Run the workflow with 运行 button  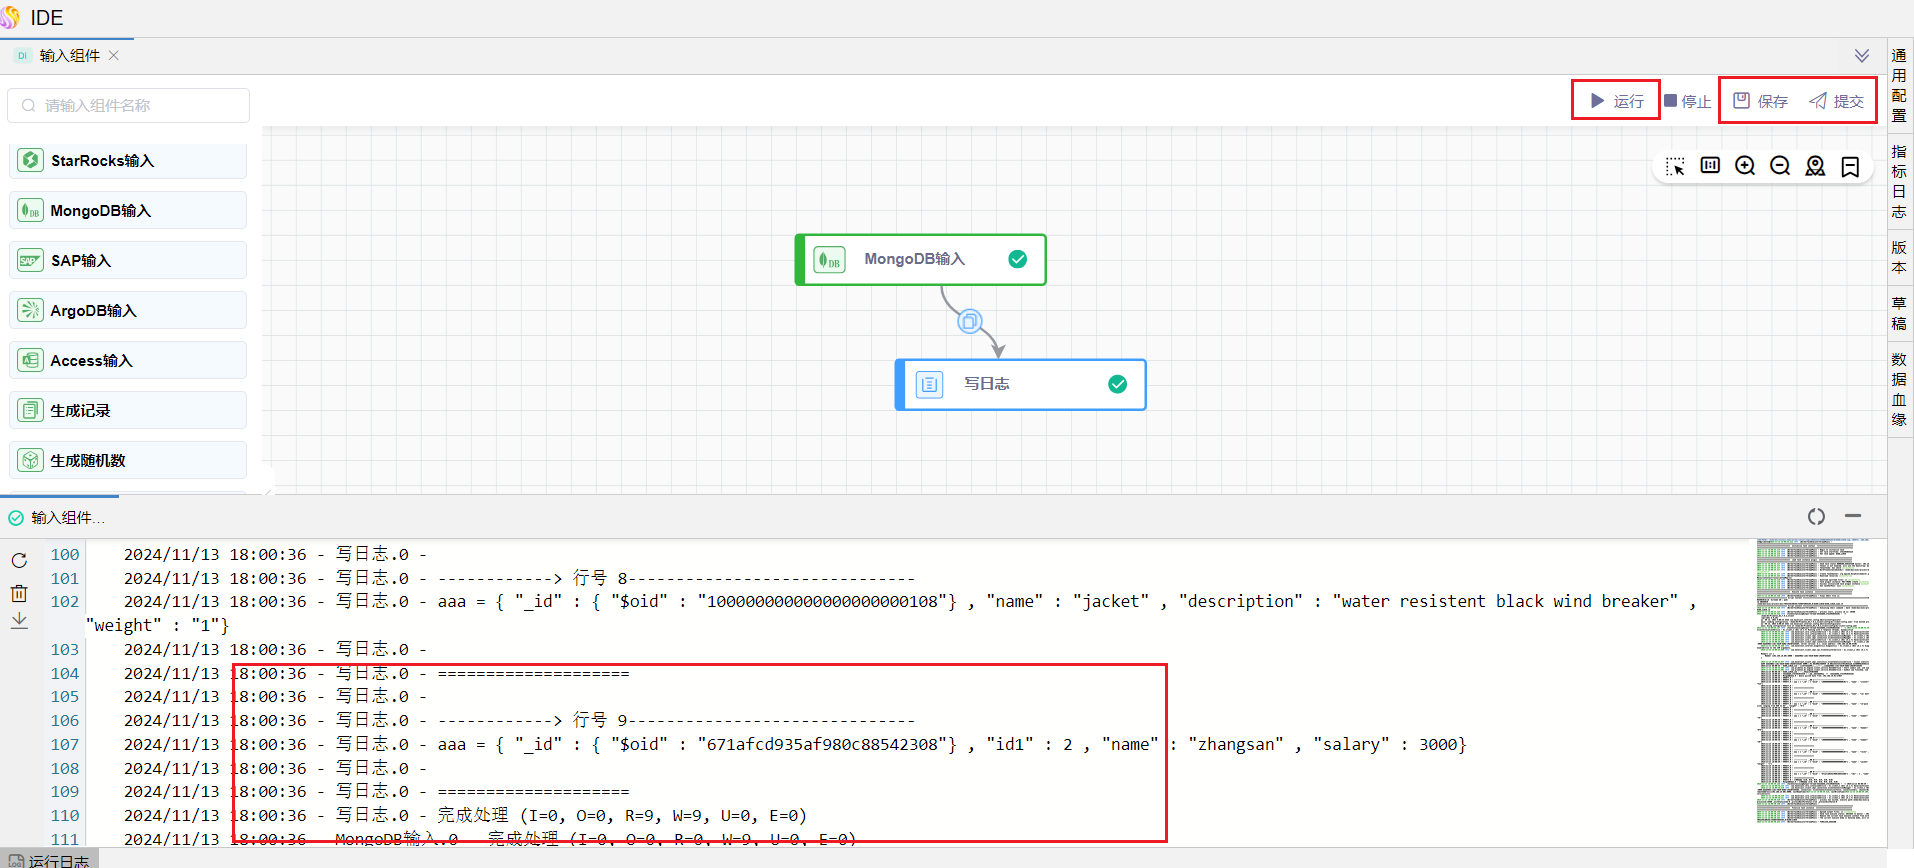tap(1617, 101)
